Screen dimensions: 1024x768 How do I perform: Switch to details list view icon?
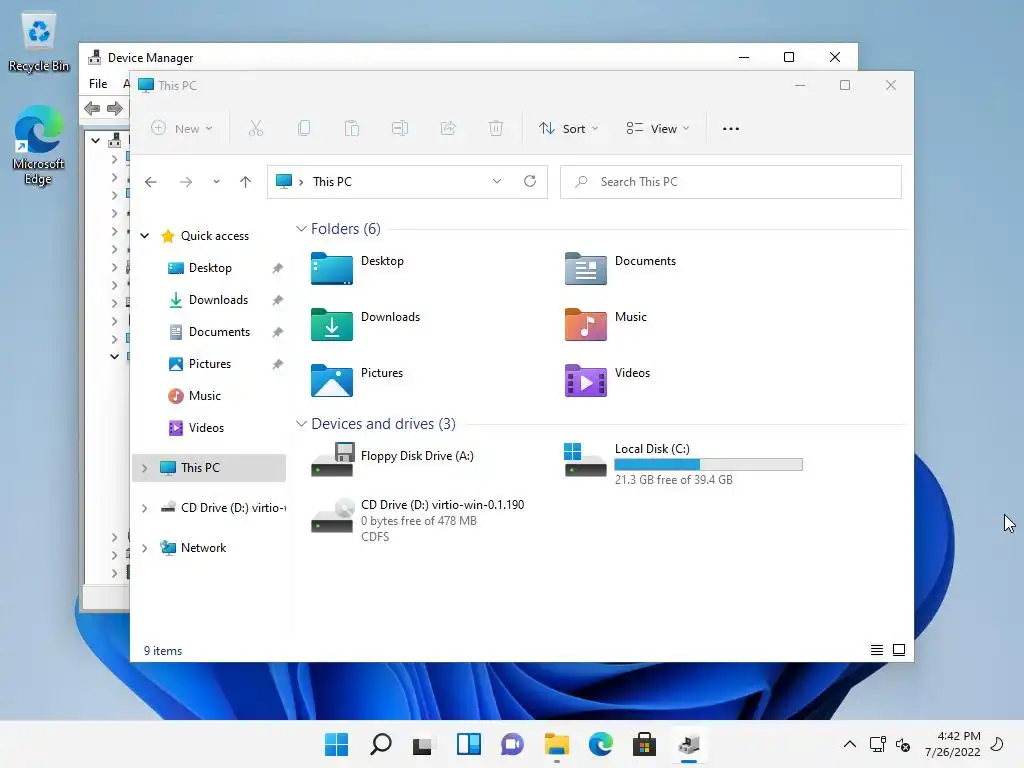click(x=876, y=650)
